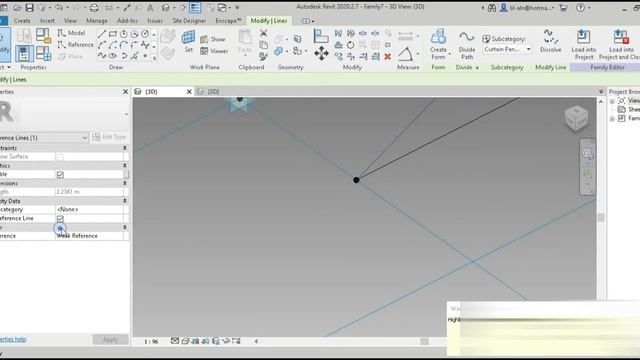Screen dimensions: 640x360
Task: Open the Create ribbon tab
Action: [x=22, y=20]
